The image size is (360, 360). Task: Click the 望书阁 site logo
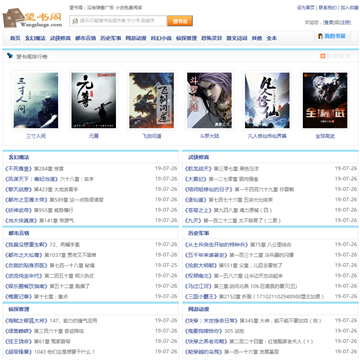(32, 18)
